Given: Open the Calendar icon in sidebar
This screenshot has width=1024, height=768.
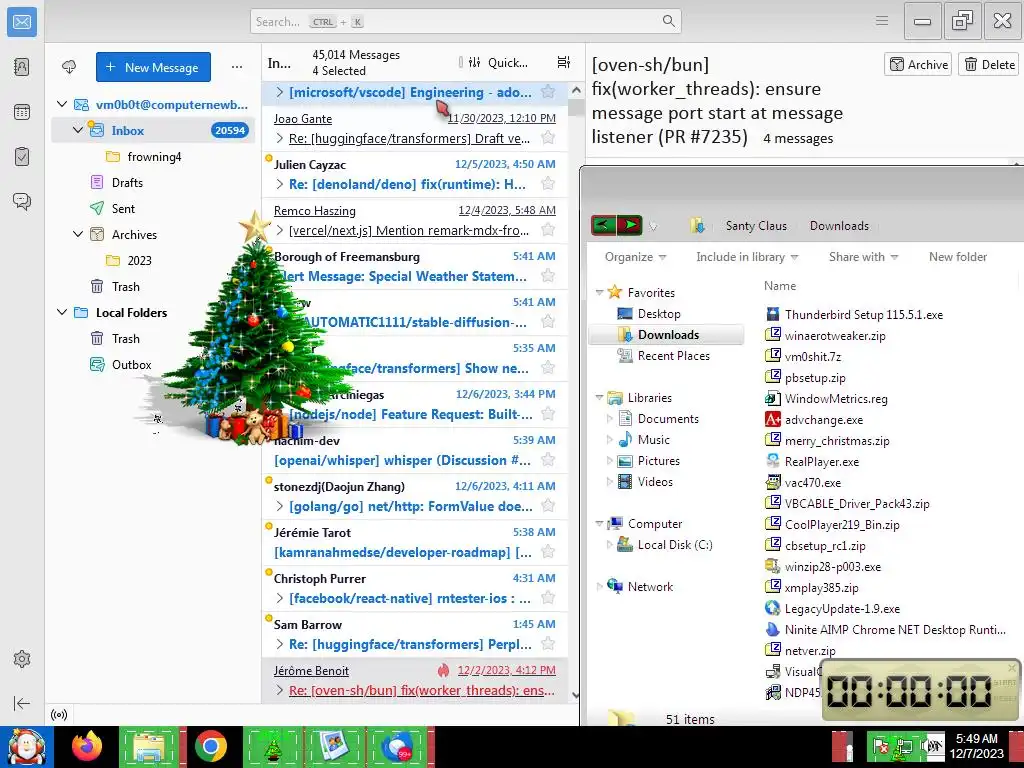Looking at the screenshot, I should click(22, 112).
